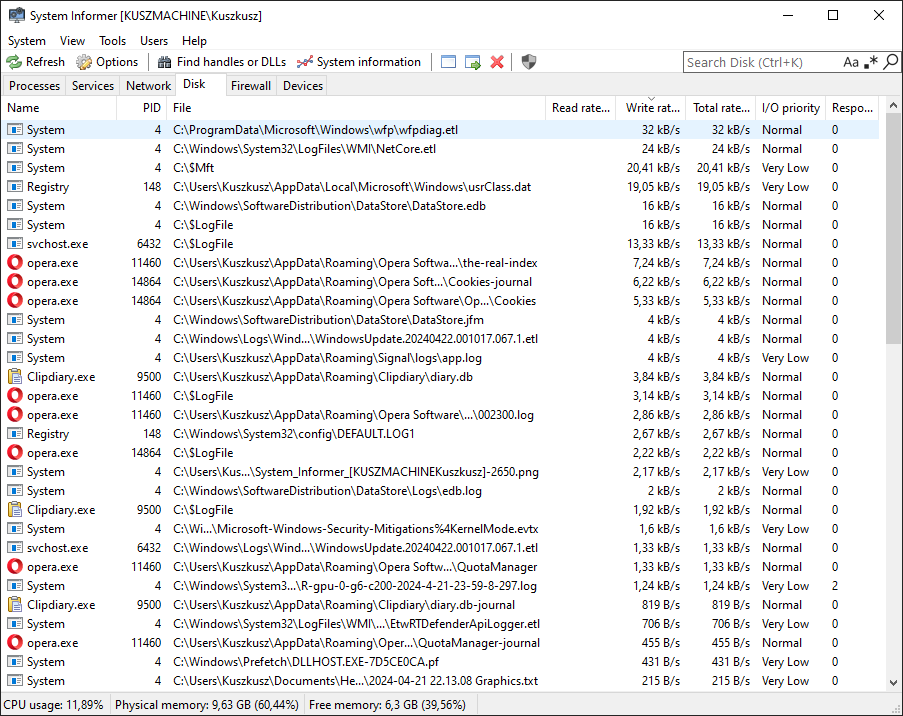903x716 pixels.
Task: Click Opera icon on 002300.log row
Action: click(x=15, y=415)
